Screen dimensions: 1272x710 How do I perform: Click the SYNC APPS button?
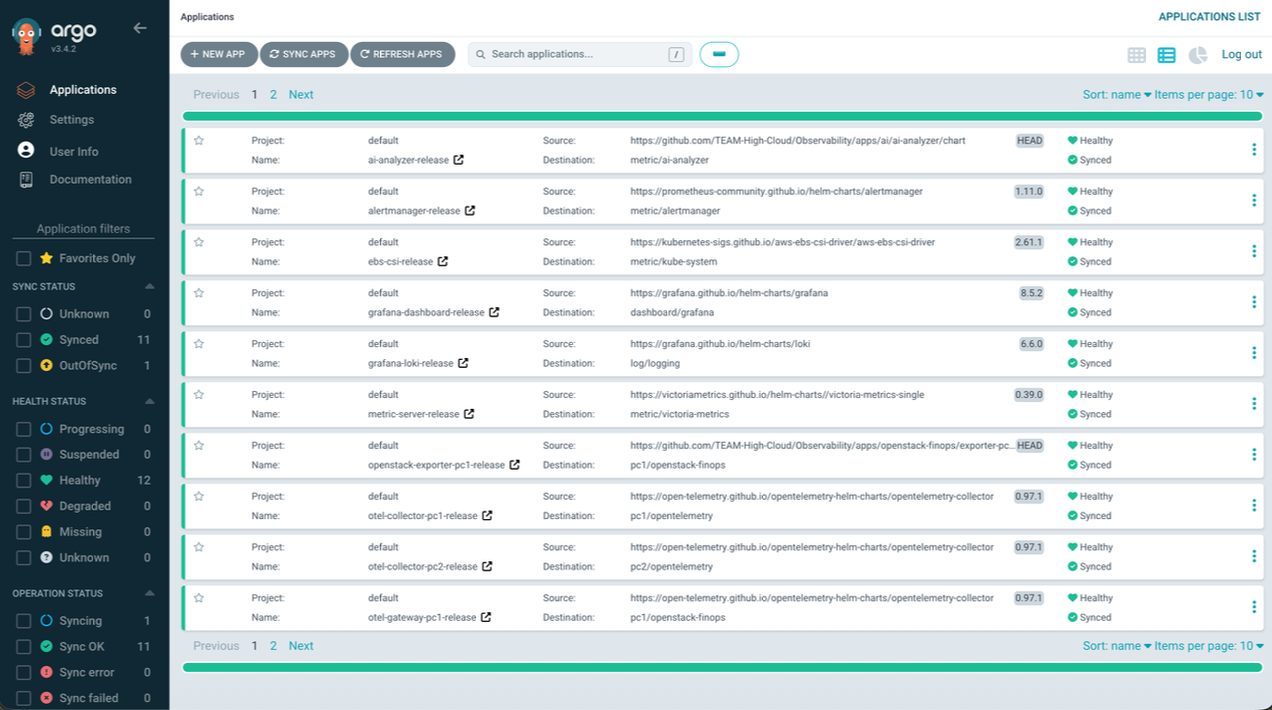(304, 55)
